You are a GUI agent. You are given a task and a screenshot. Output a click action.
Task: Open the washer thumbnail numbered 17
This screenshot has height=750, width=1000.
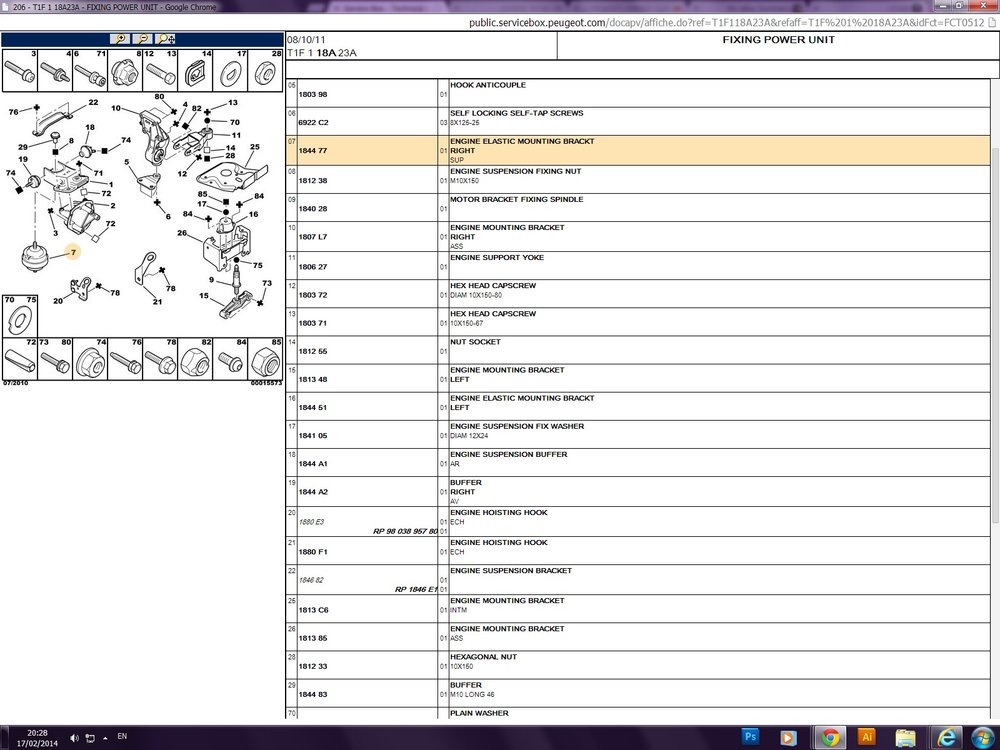click(x=230, y=71)
